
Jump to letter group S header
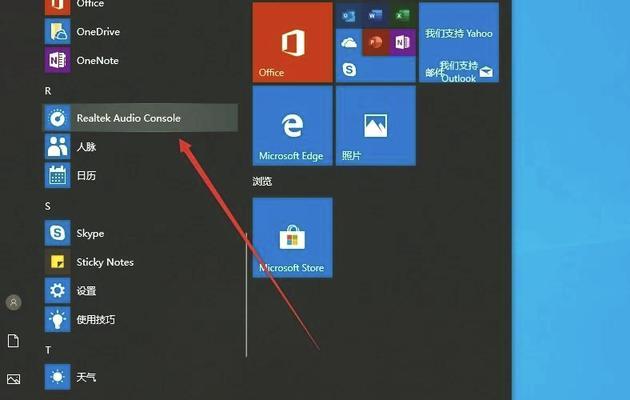[x=48, y=206]
